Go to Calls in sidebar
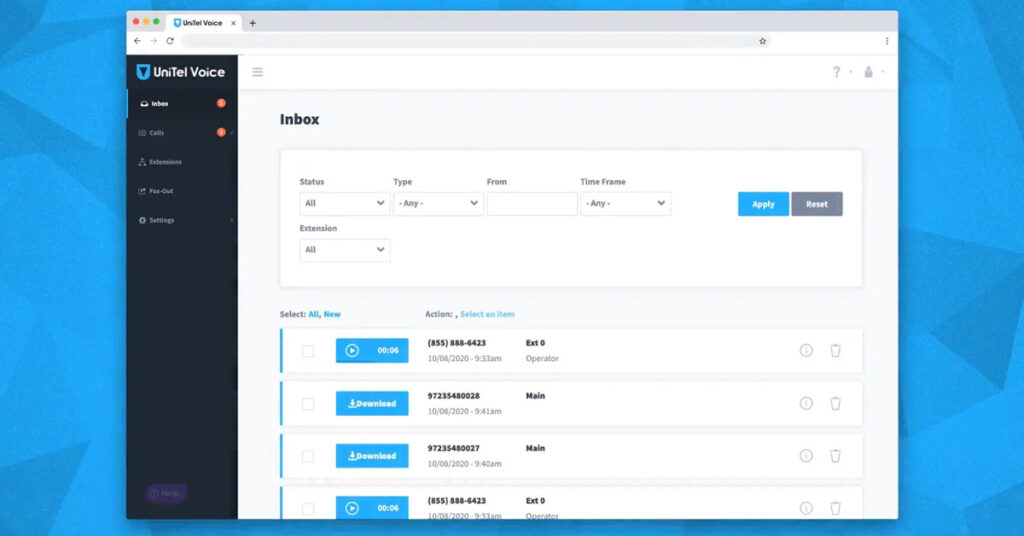The image size is (1024, 536). 157,132
